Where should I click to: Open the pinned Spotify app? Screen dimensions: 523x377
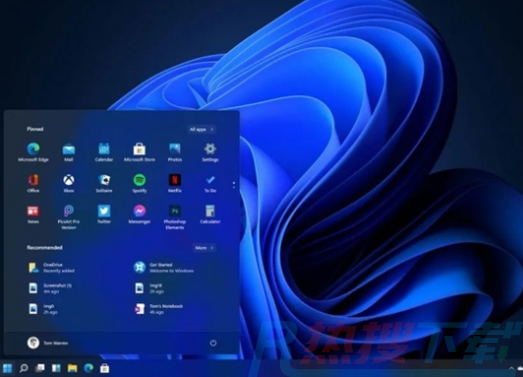click(x=139, y=183)
